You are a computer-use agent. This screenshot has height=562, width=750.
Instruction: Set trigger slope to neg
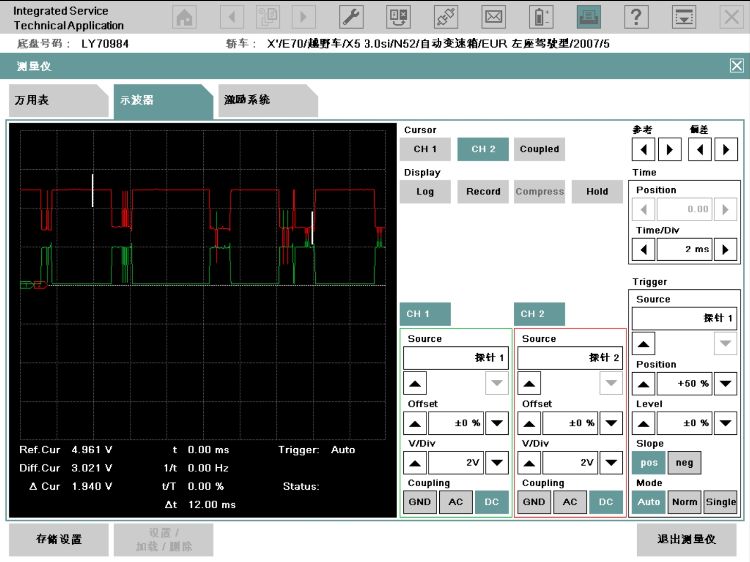tap(684, 463)
